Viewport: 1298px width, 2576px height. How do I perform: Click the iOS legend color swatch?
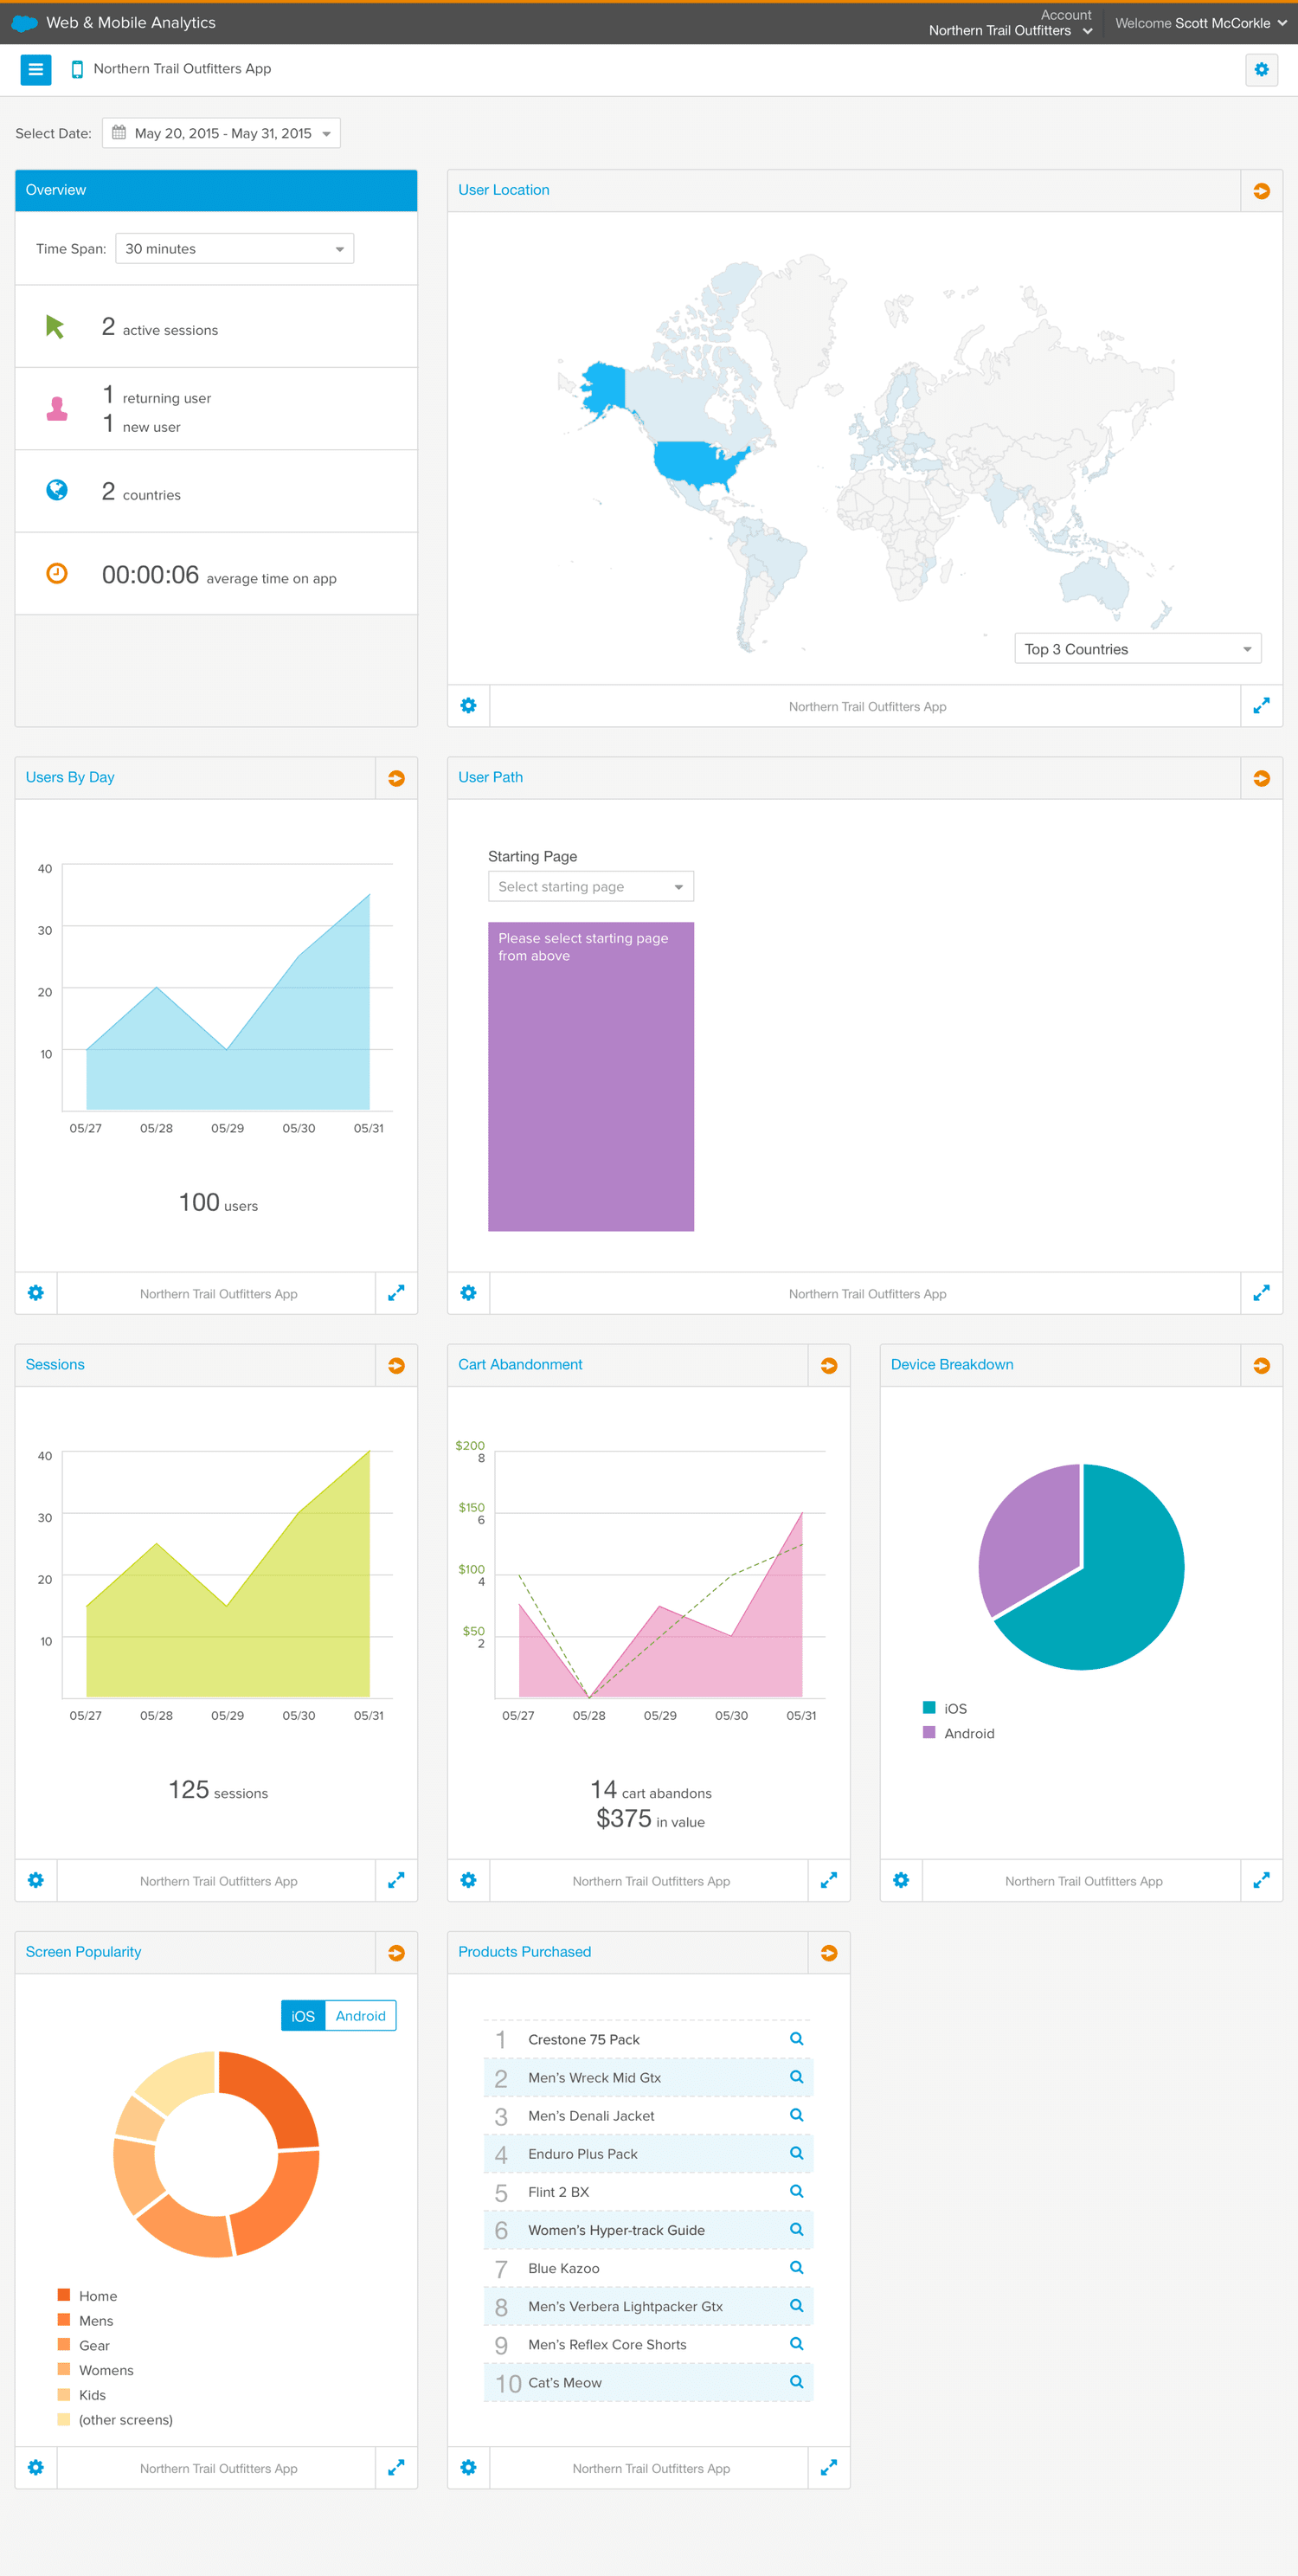[x=929, y=1707]
